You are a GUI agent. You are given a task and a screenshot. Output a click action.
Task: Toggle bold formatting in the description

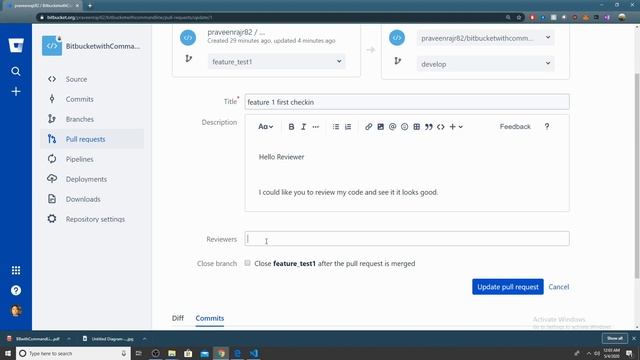(x=291, y=127)
